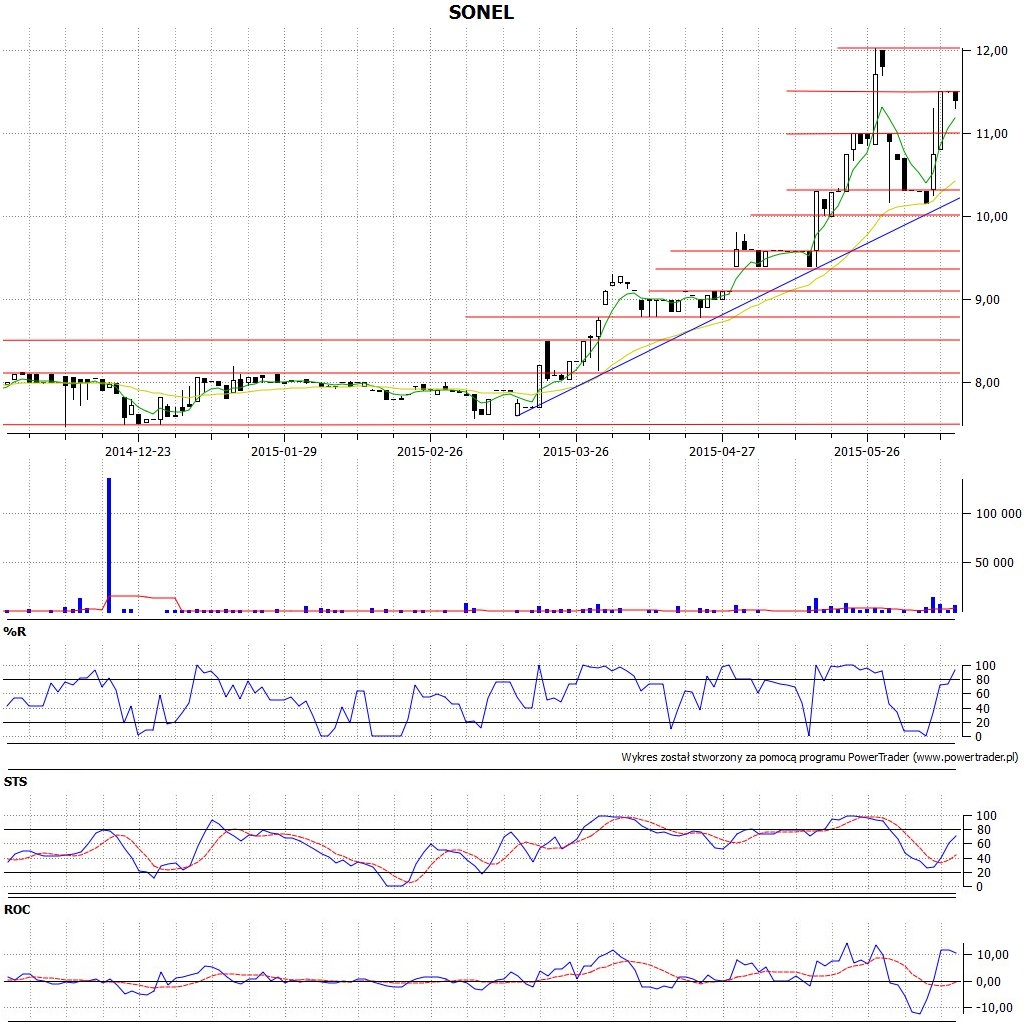The height and width of the screenshot is (1024, 1024).
Task: Click the SONEL chart title
Action: point(481,12)
